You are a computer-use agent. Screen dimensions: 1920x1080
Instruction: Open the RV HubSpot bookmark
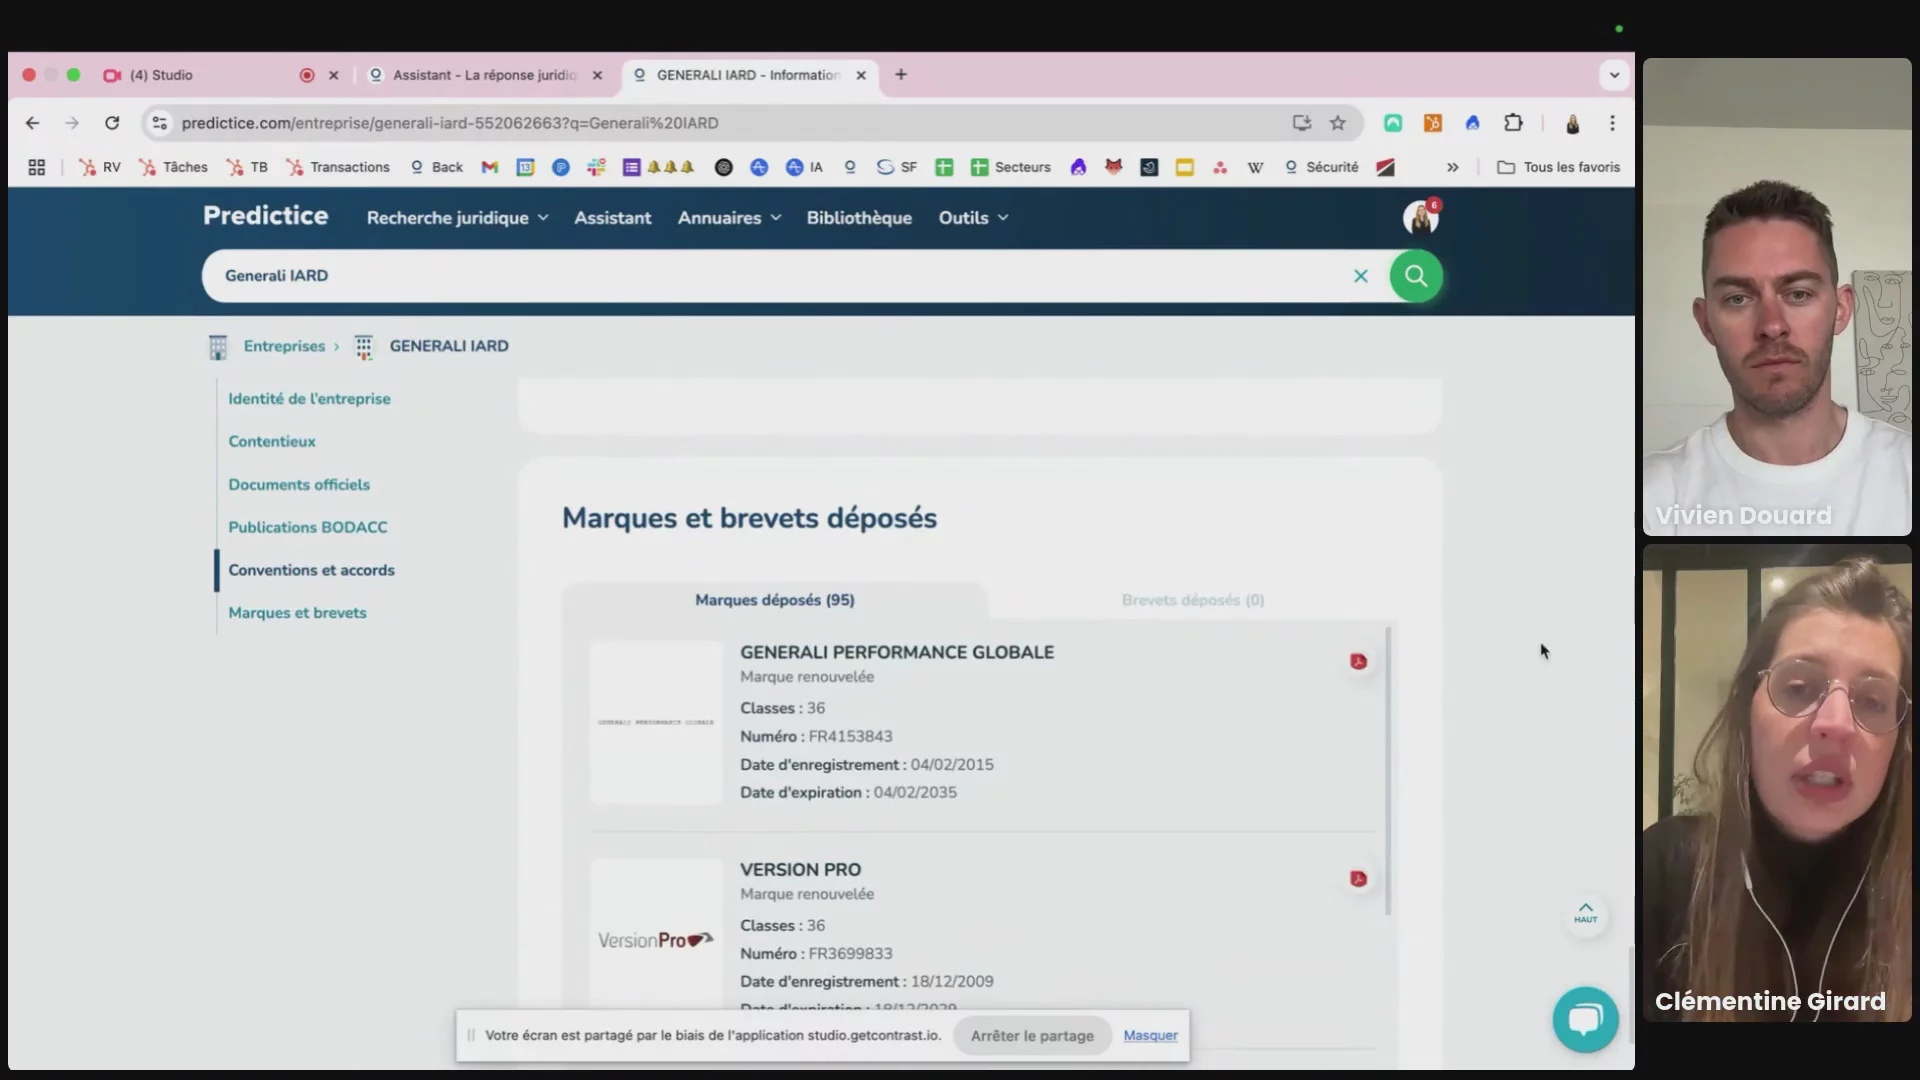tap(100, 167)
